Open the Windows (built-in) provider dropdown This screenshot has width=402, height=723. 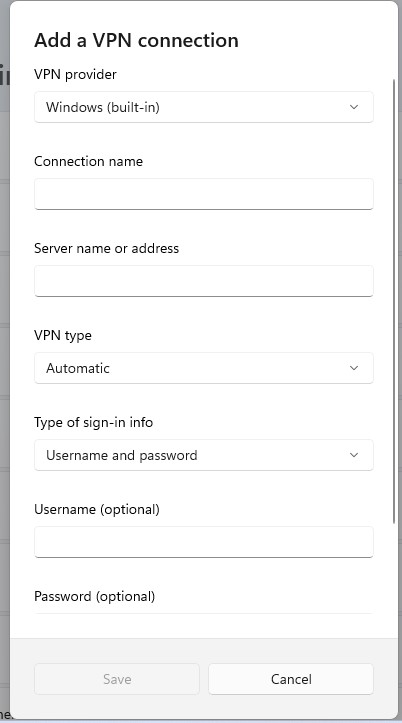[204, 107]
